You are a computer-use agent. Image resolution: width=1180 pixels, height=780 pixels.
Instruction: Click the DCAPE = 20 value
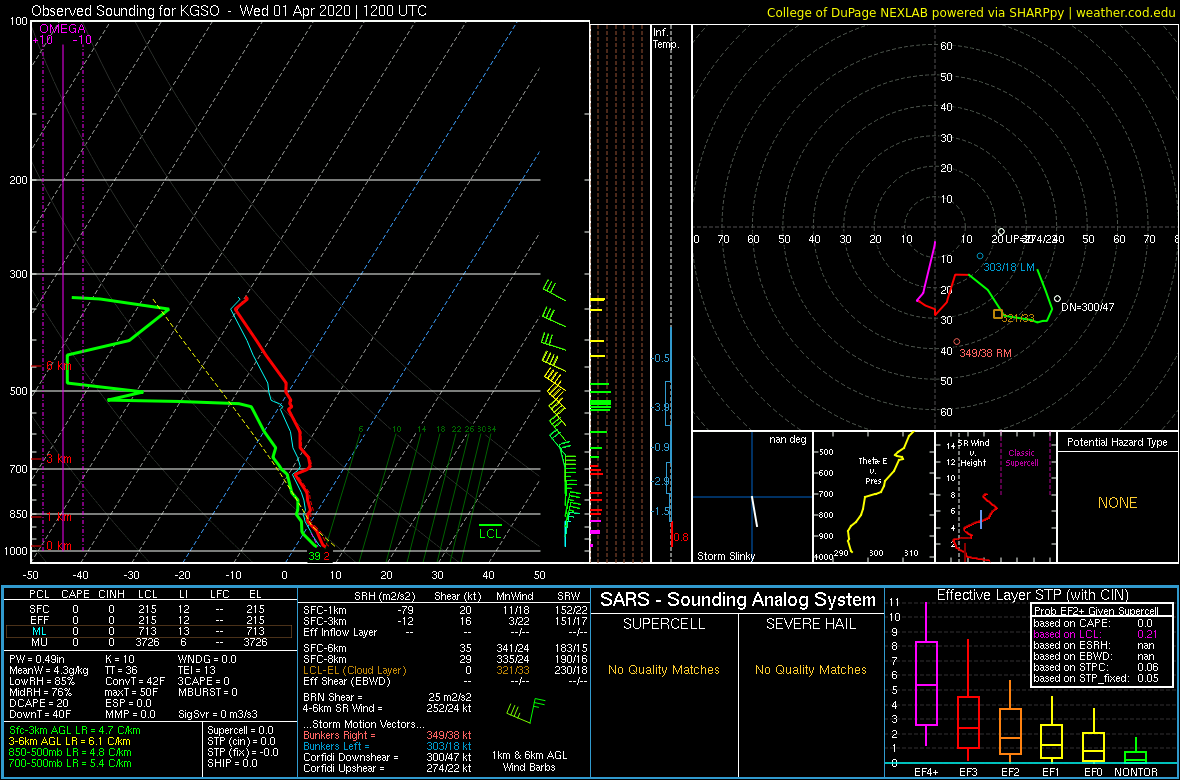pos(39,702)
